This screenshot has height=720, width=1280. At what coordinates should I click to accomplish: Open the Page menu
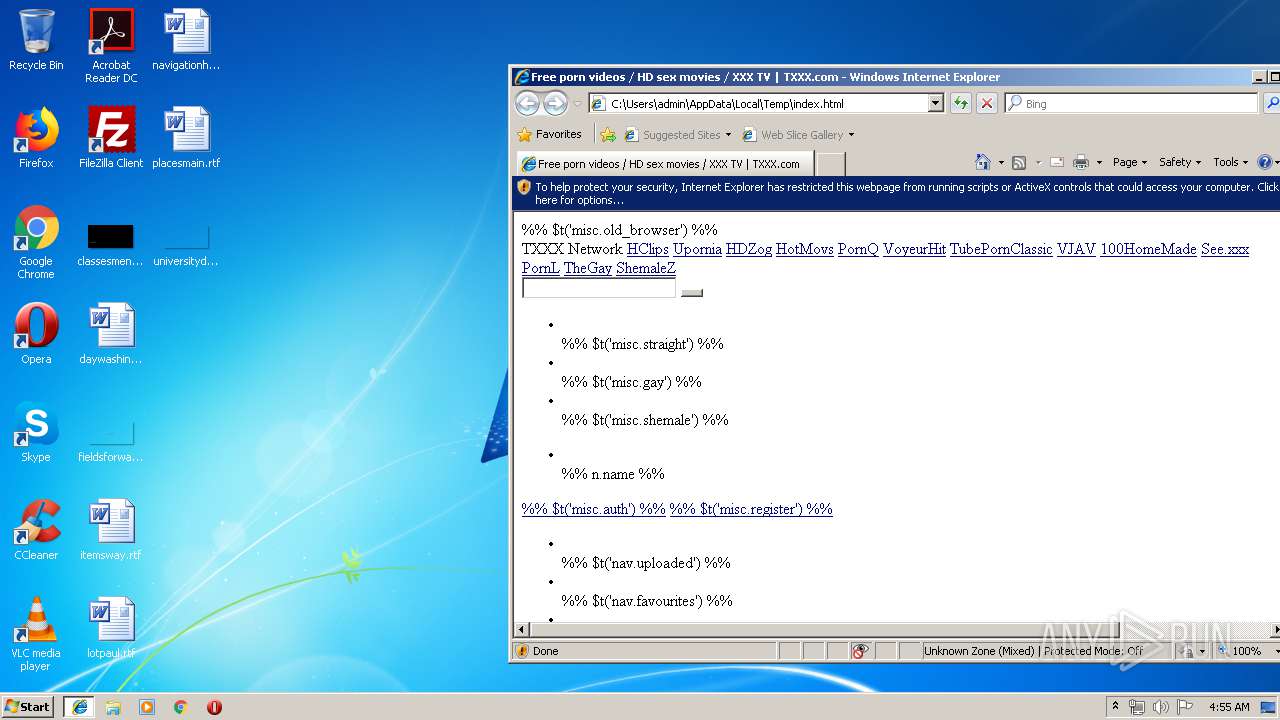(1130, 162)
